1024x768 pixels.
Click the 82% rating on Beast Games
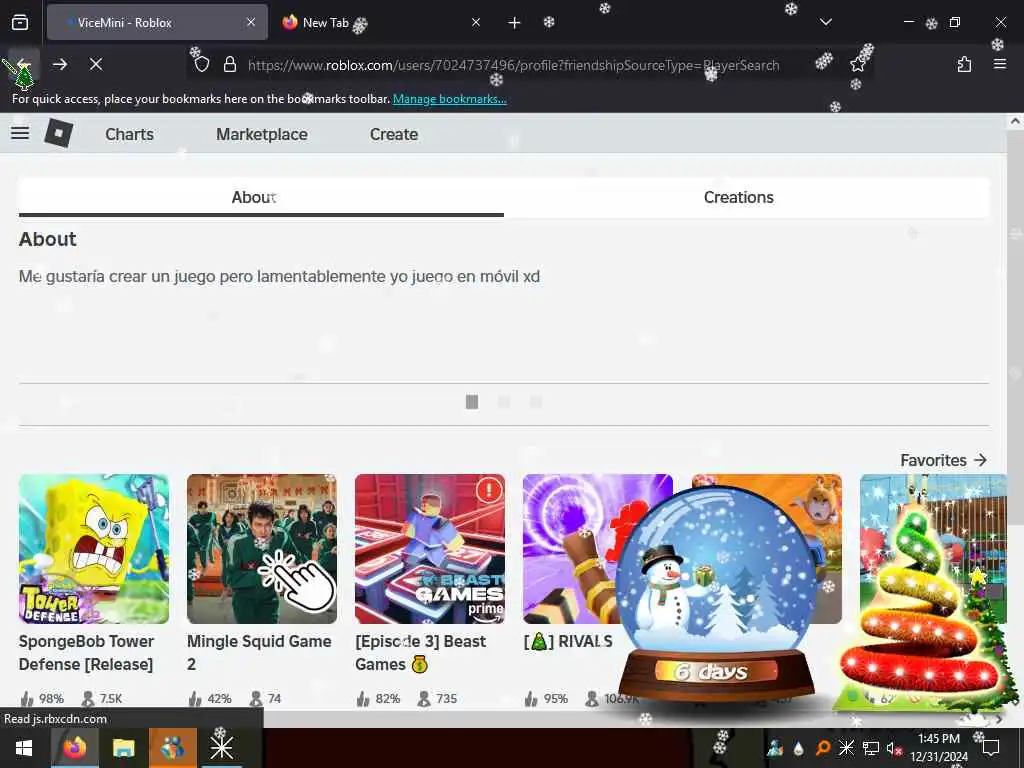pyautogui.click(x=379, y=699)
